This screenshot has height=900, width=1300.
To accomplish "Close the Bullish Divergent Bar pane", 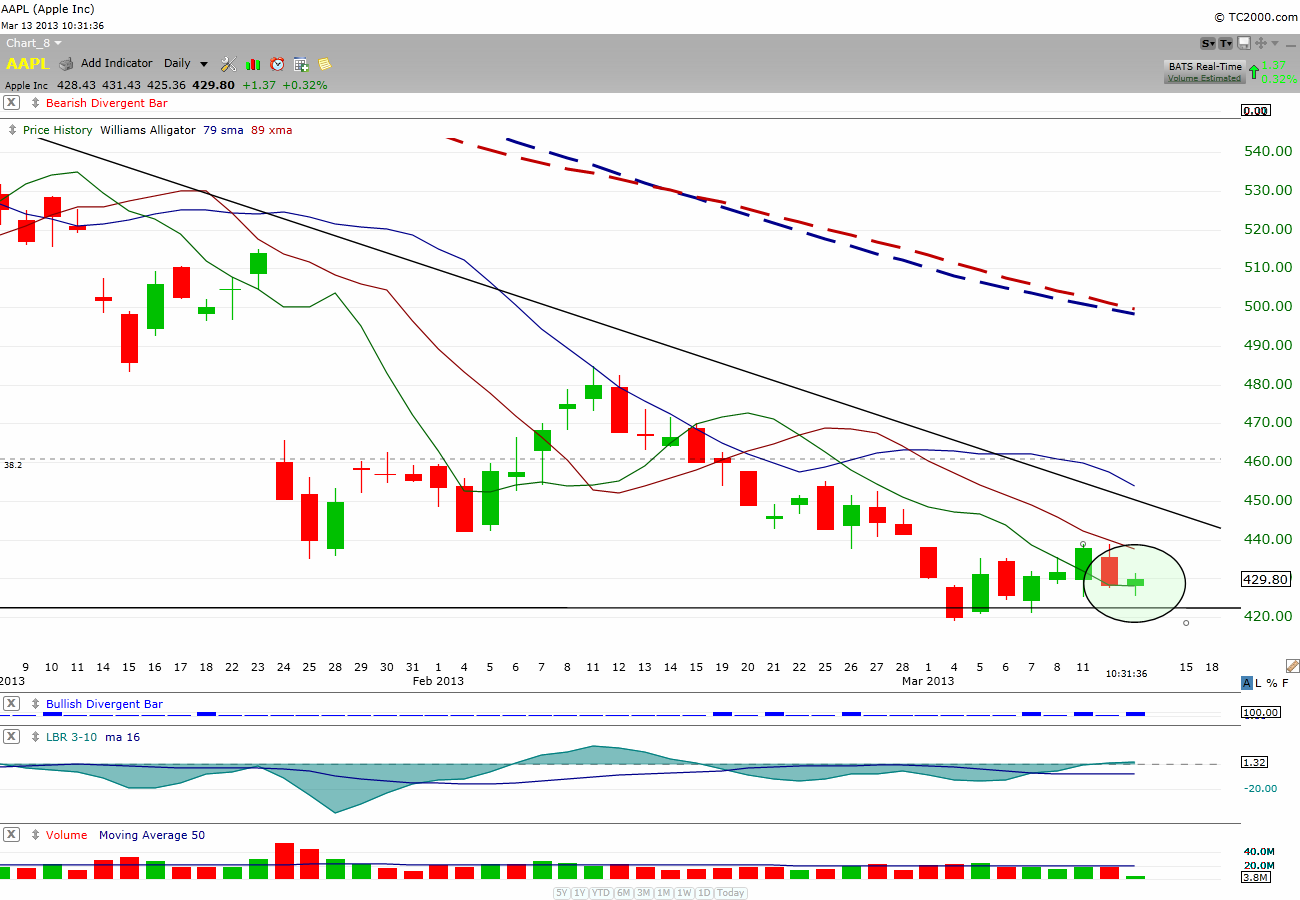I will pyautogui.click(x=12, y=704).
